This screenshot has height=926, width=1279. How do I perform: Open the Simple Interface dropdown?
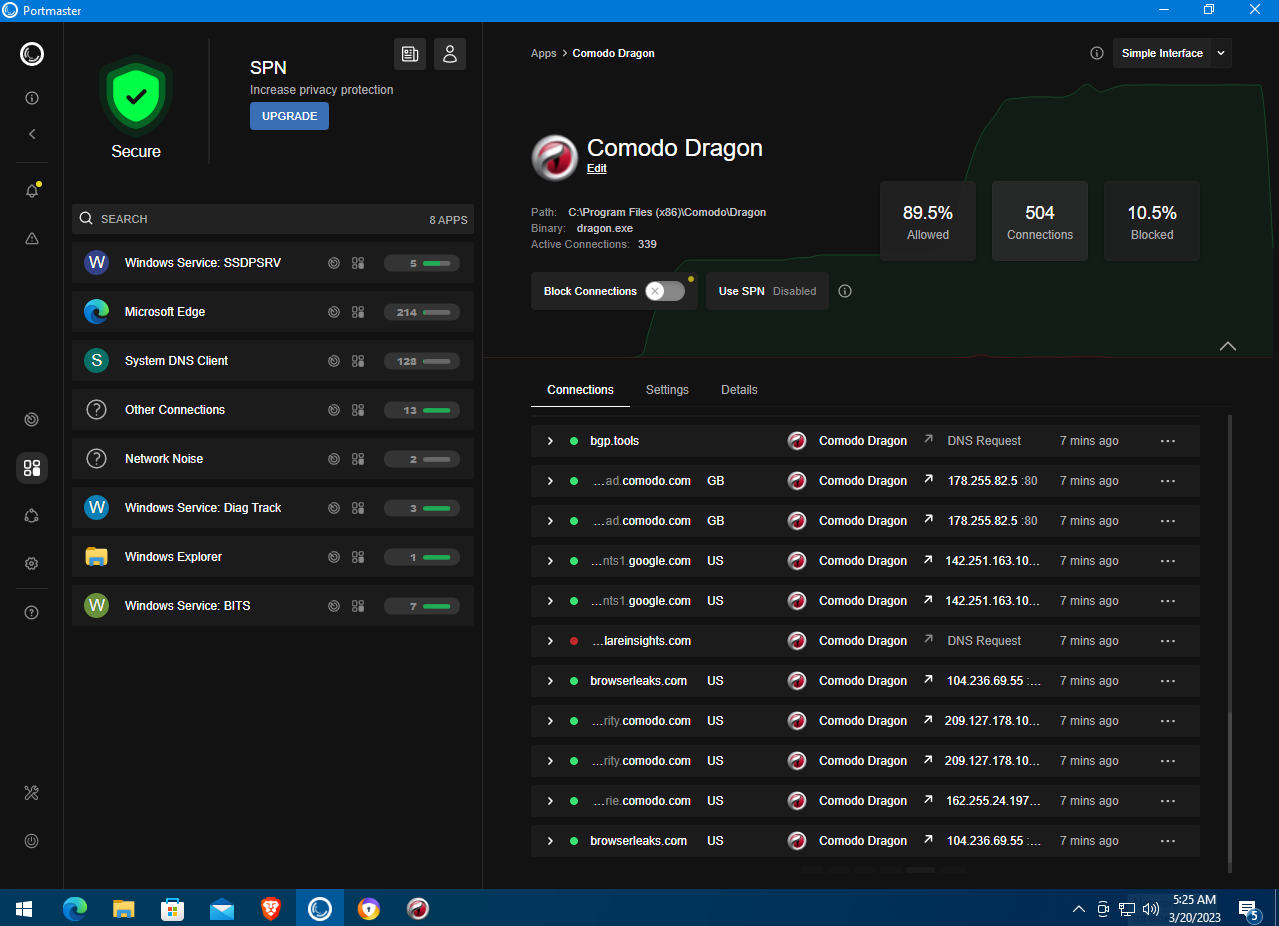1172,53
